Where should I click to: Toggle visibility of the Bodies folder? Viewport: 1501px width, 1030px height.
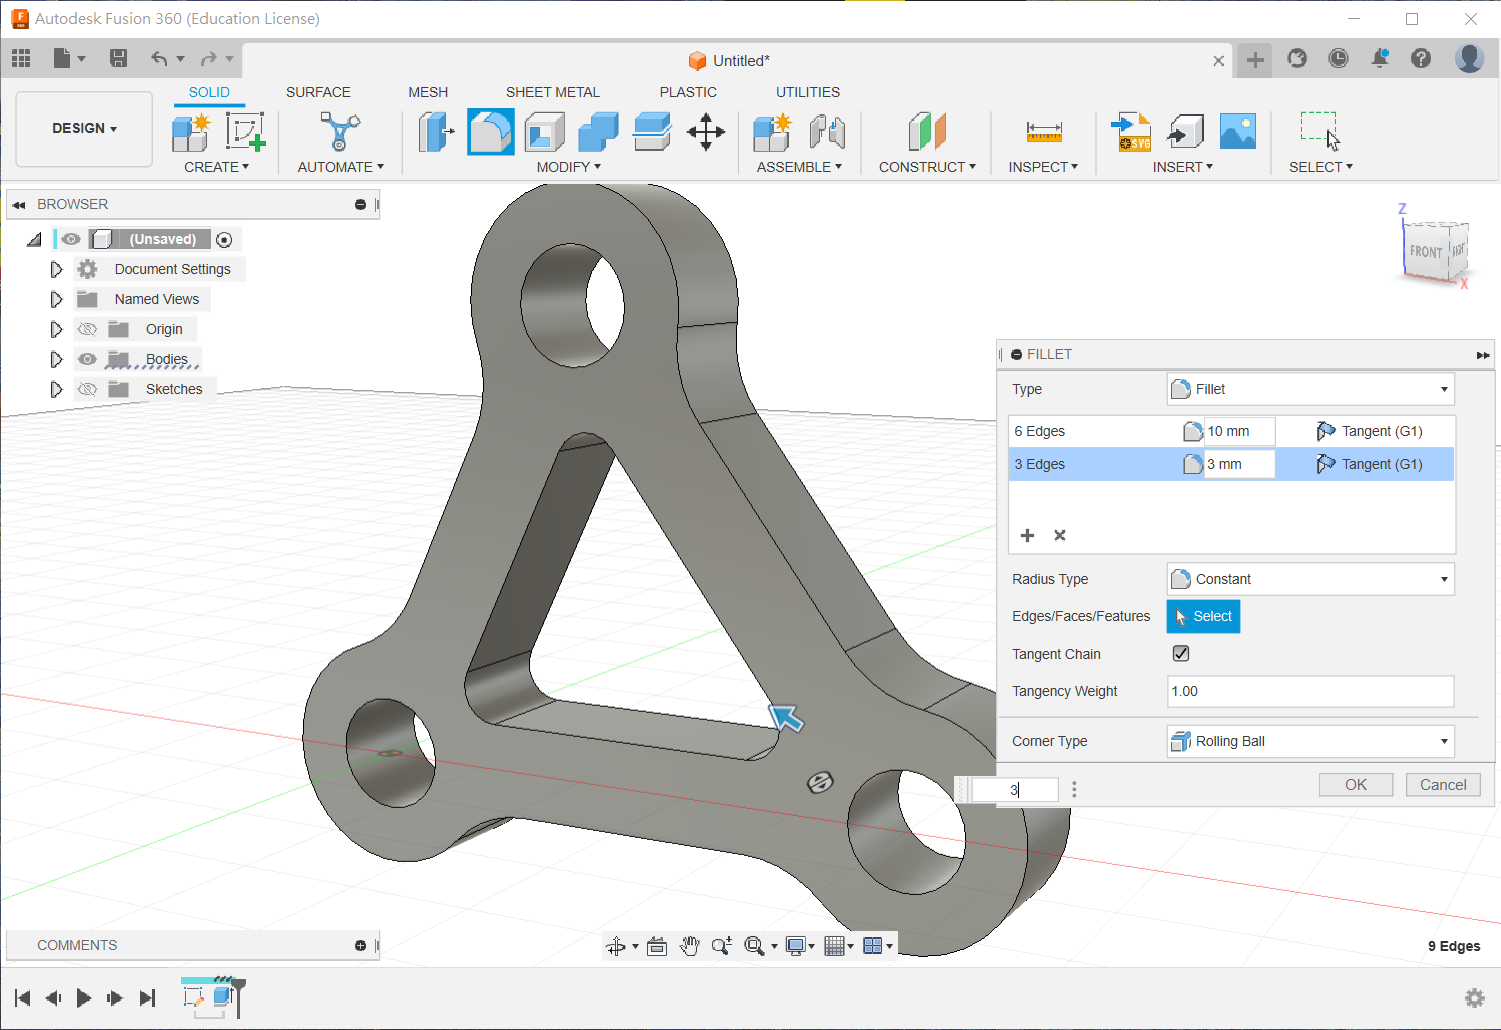[88, 359]
